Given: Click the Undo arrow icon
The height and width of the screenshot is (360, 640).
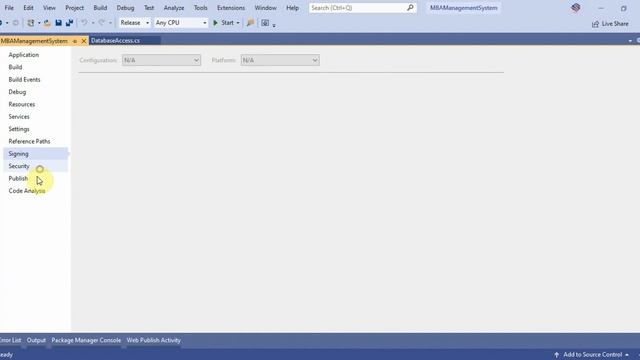Looking at the screenshot, I should tap(84, 23).
